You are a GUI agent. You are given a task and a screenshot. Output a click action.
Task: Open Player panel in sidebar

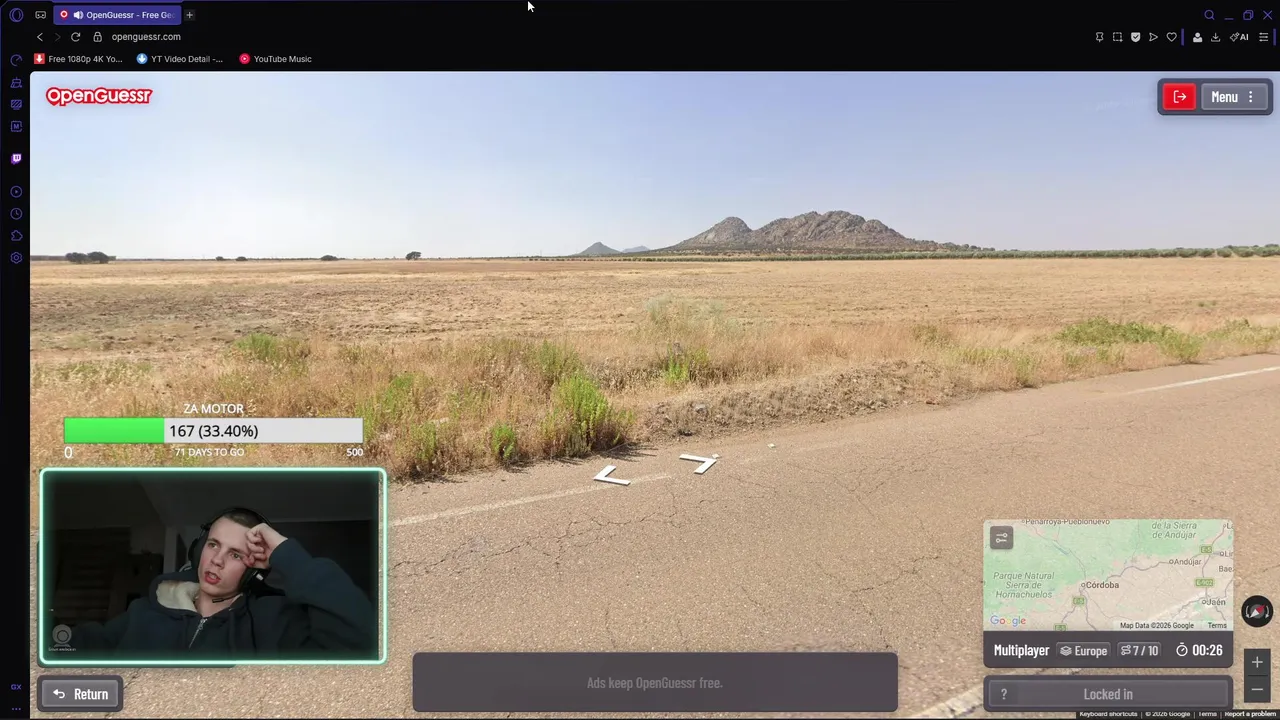coord(16,191)
